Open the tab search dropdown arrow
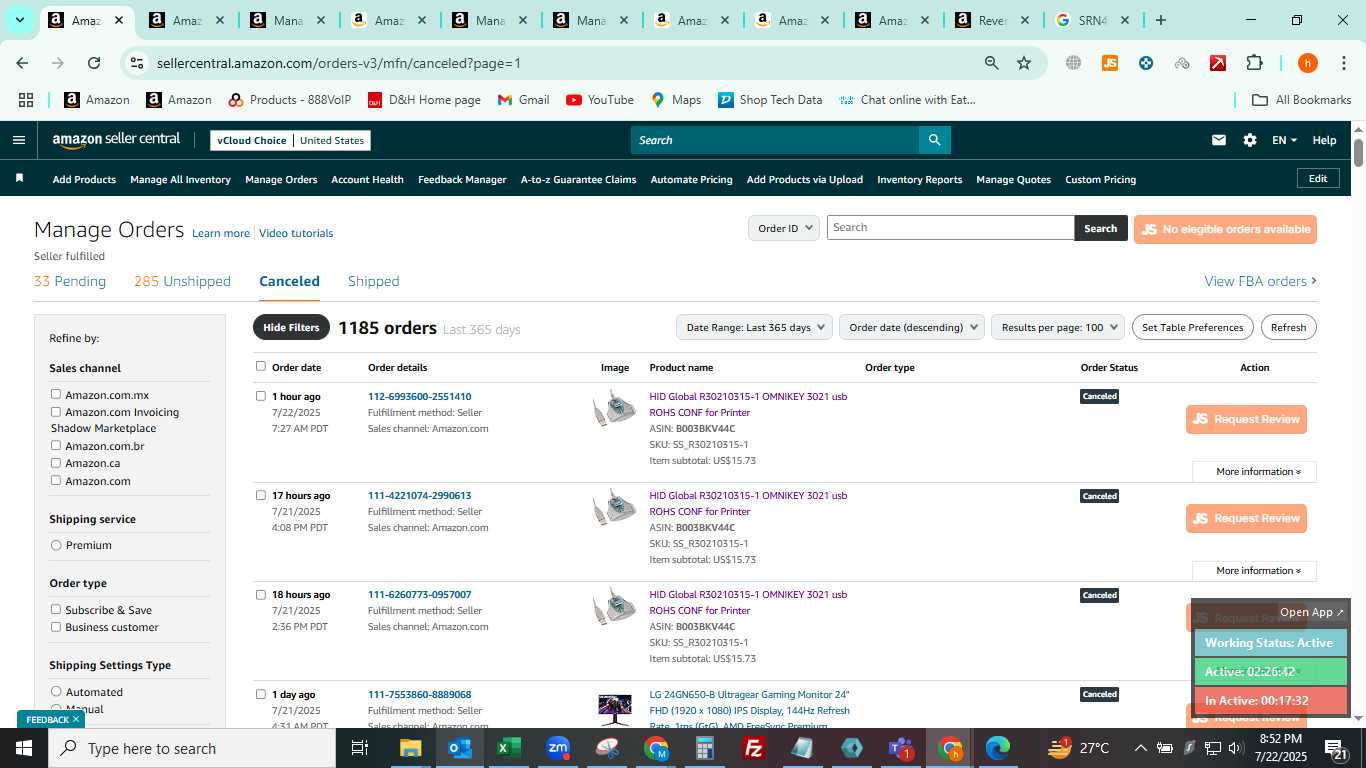The image size is (1366, 768). 19,20
